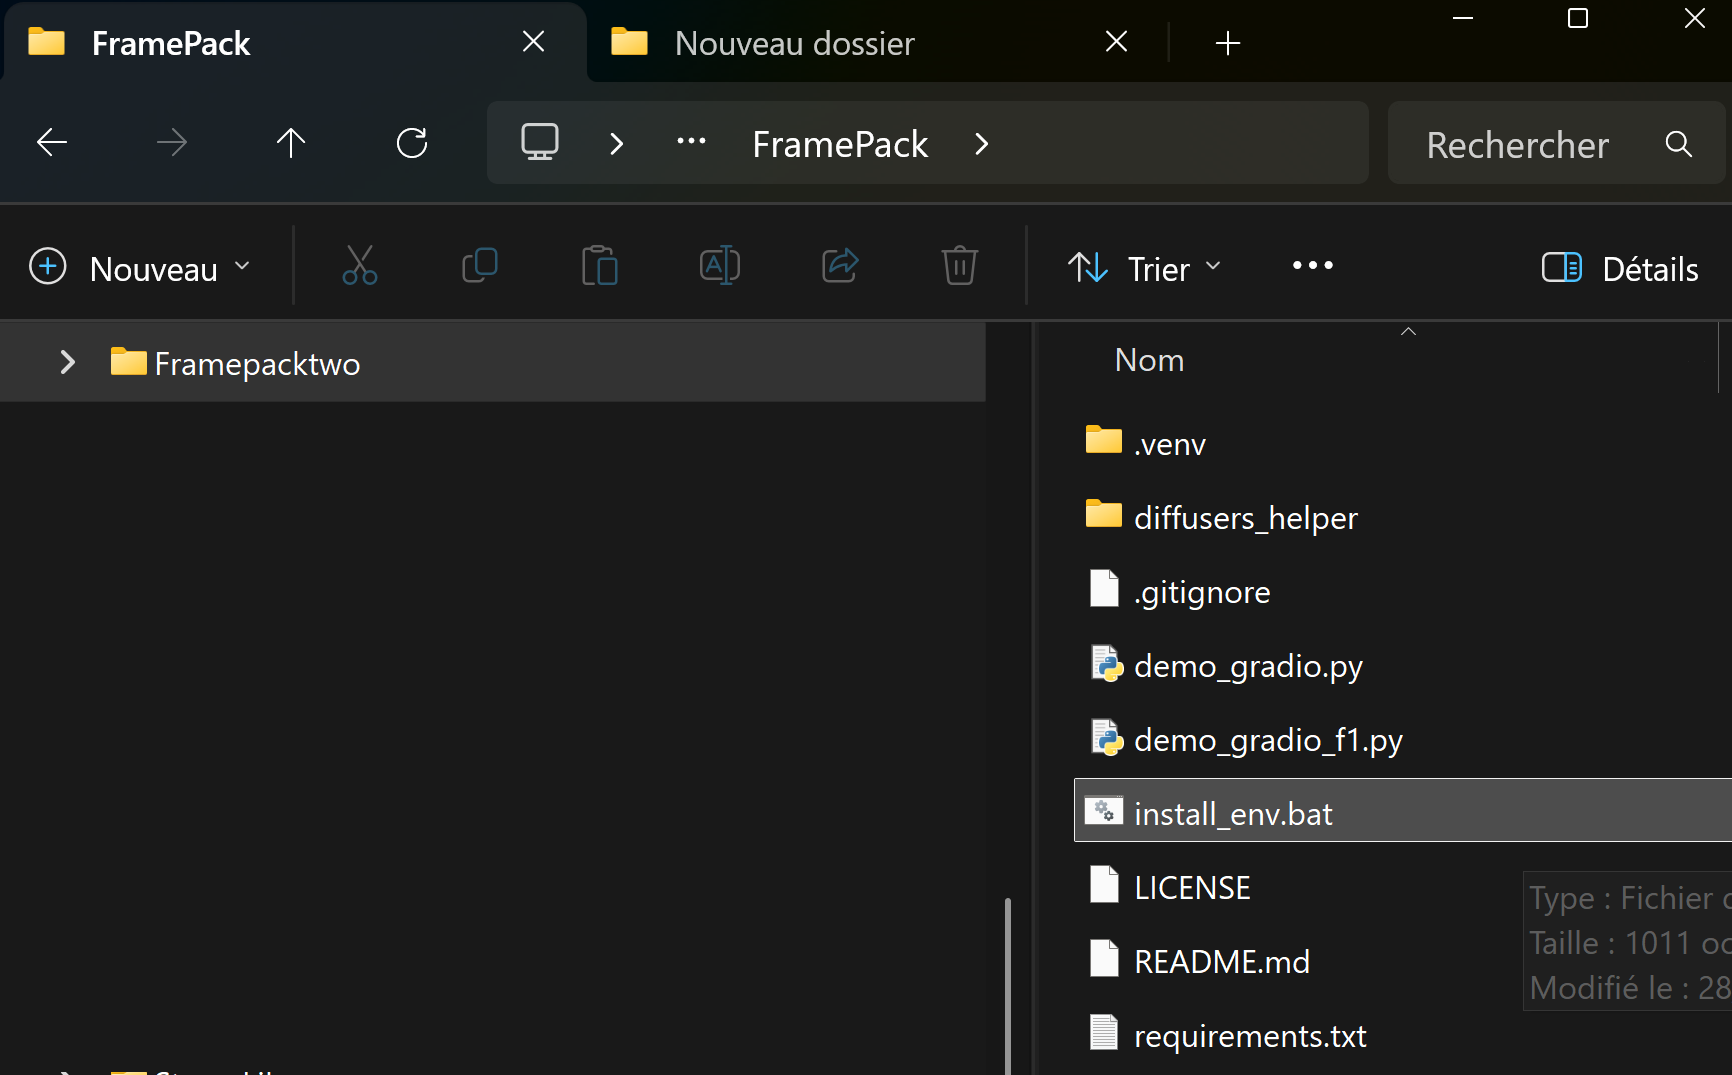
Task: Select requirements.txt file
Action: tap(1250, 1036)
